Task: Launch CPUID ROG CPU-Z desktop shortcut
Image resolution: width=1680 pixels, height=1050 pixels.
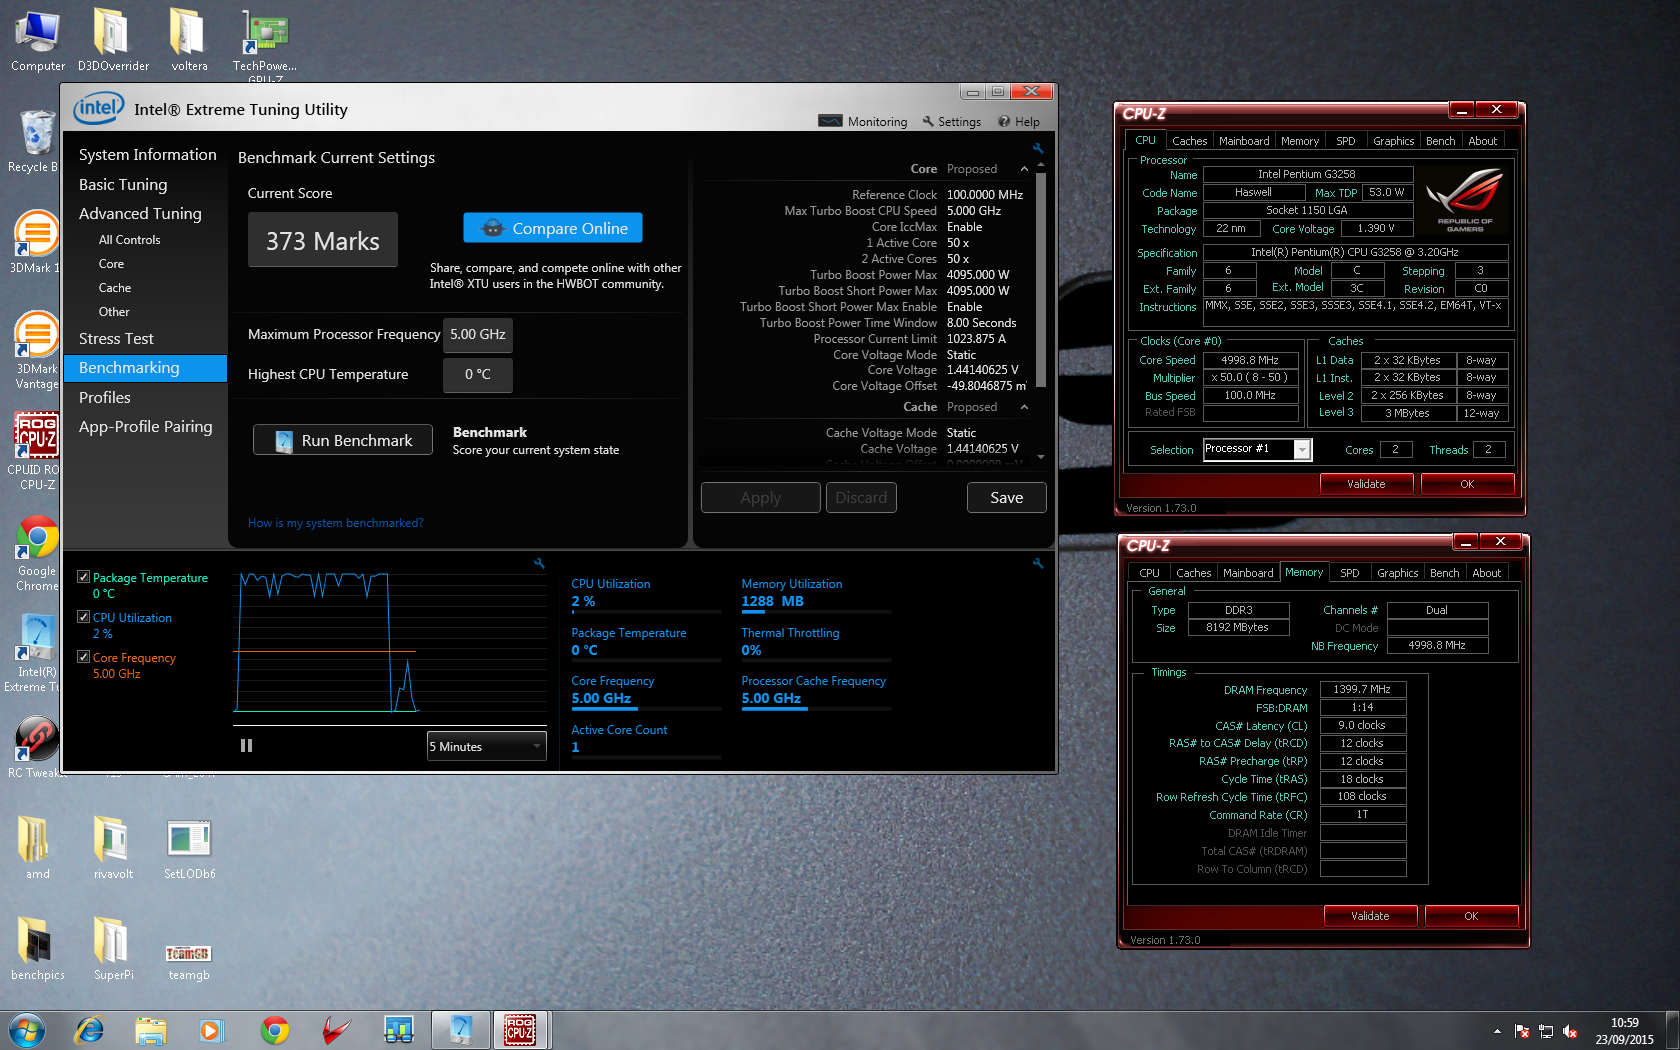Action: tap(36, 450)
